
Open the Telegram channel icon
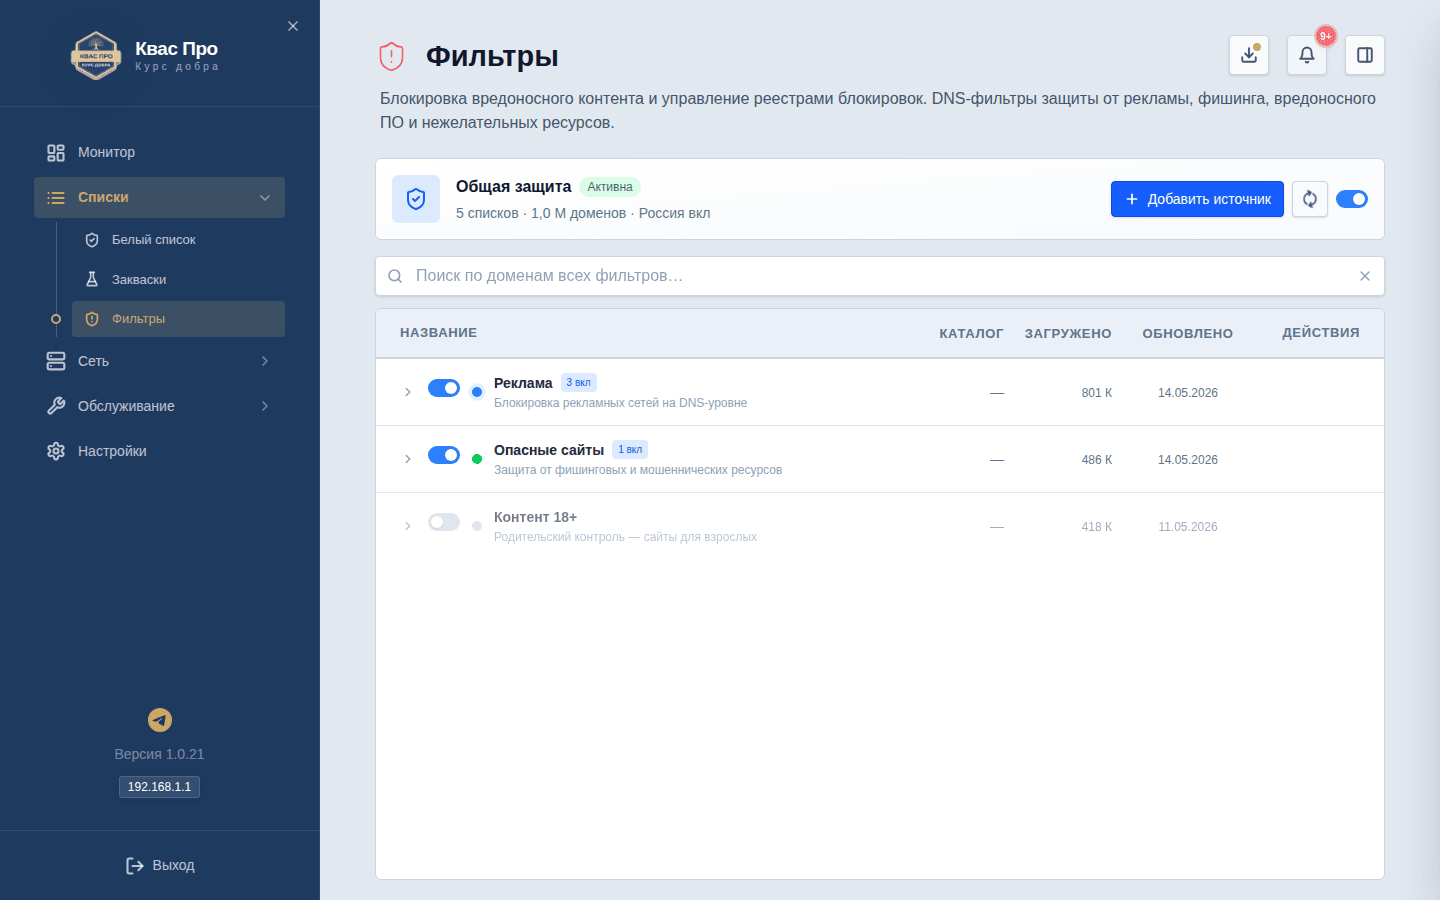160,720
